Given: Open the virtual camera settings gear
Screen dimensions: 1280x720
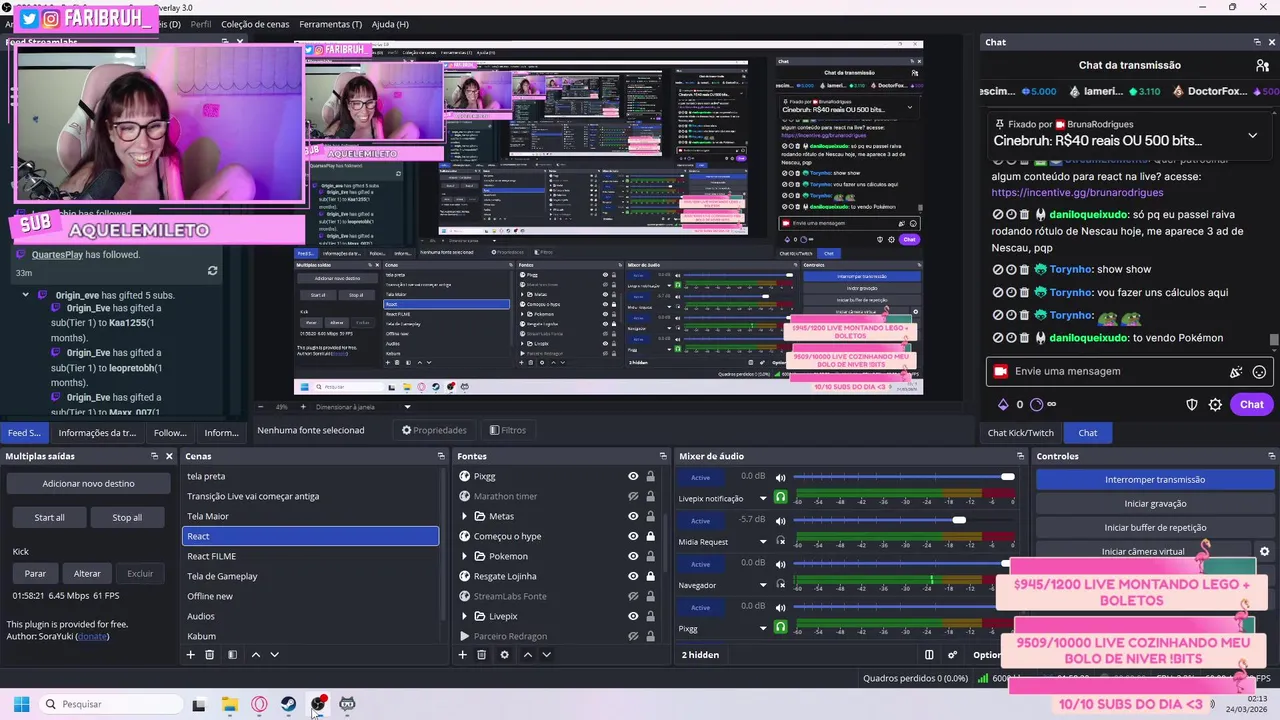Looking at the screenshot, I should [1264, 551].
